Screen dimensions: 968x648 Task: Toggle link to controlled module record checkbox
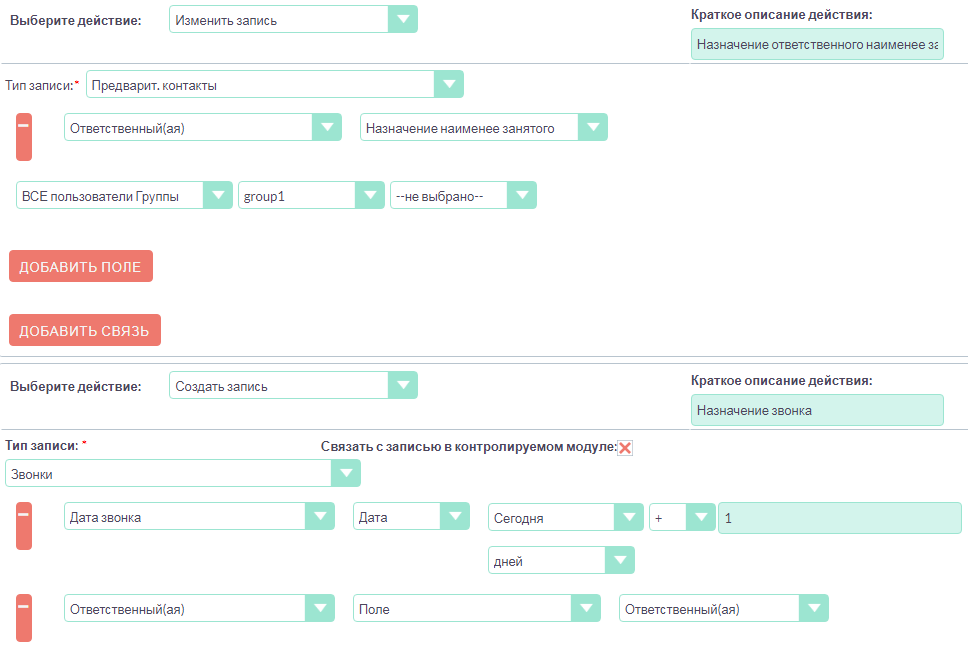[x=625, y=448]
